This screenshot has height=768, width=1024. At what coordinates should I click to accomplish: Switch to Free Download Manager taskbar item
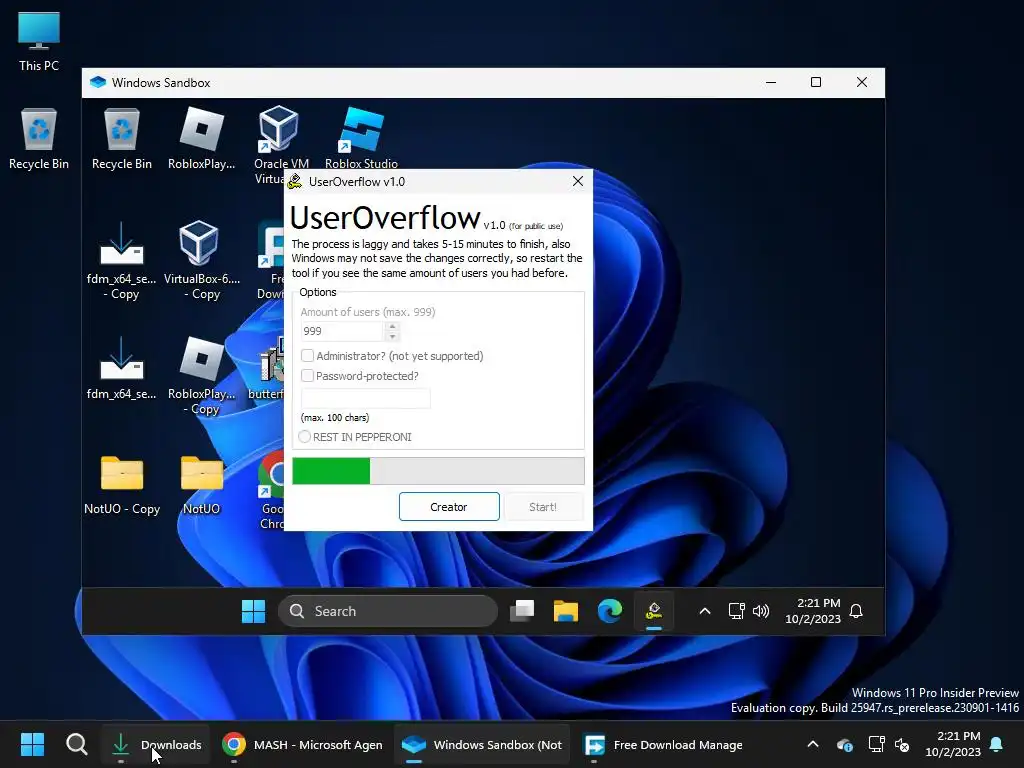point(662,744)
